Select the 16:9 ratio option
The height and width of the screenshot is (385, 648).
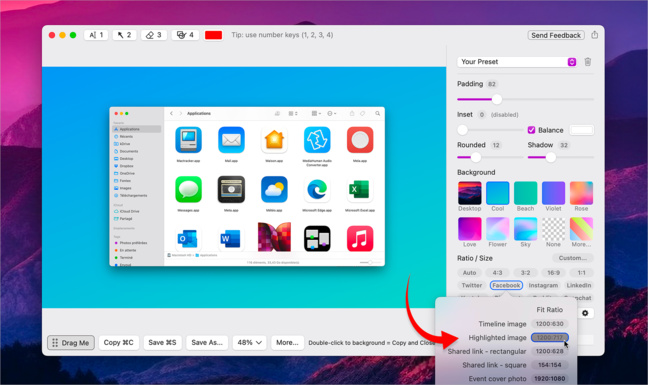coord(553,273)
